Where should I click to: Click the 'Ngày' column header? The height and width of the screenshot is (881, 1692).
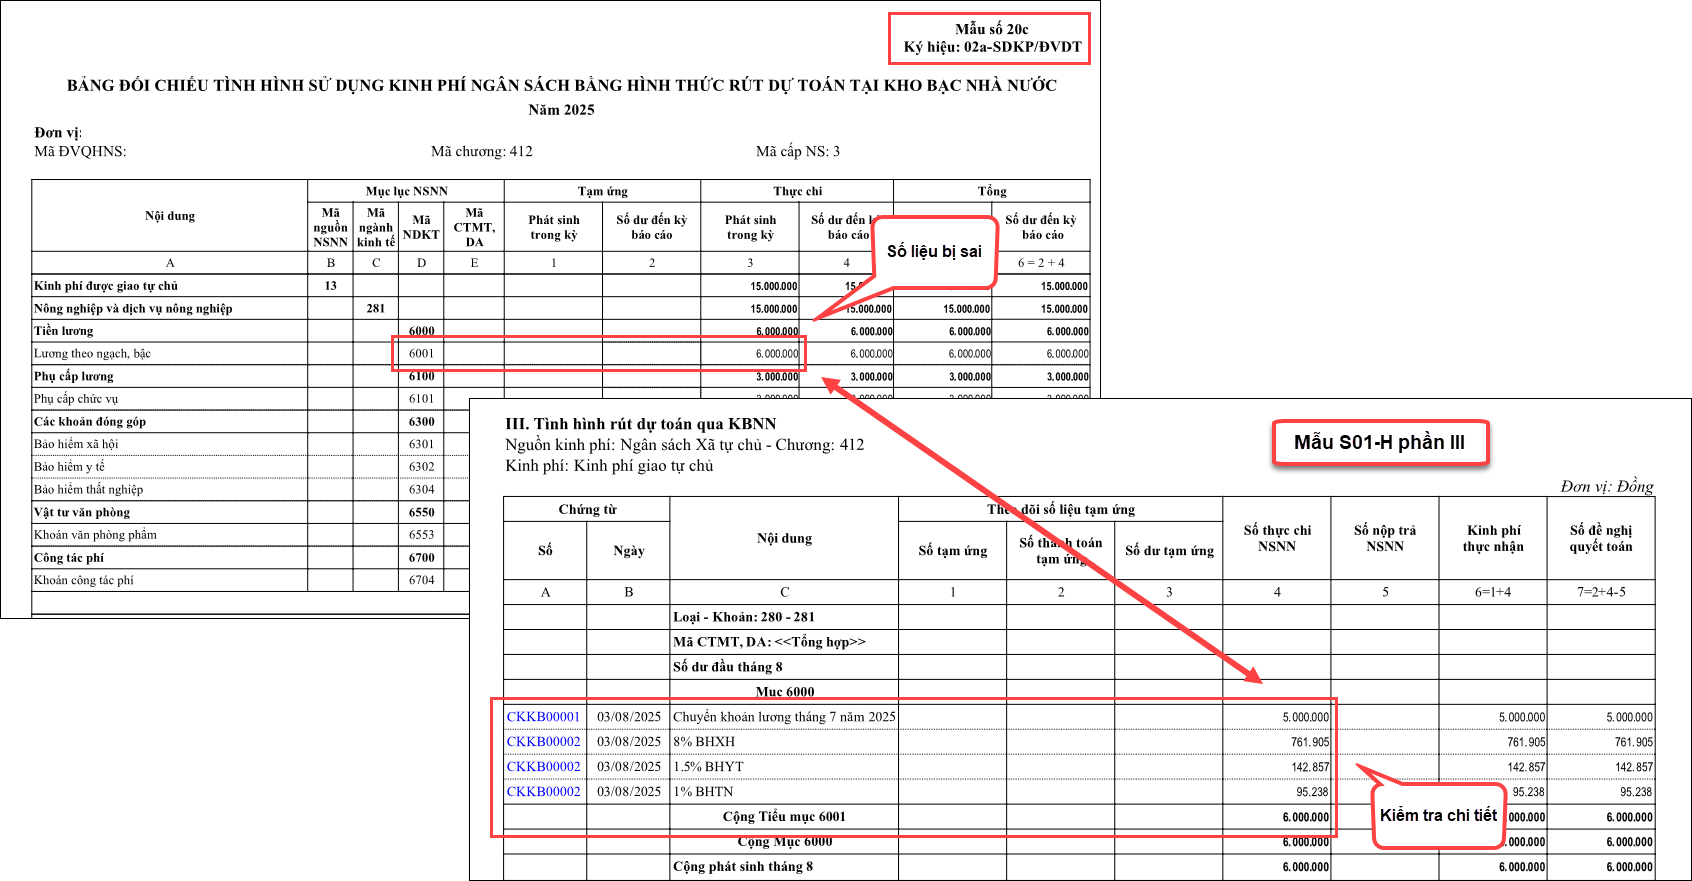pyautogui.click(x=628, y=551)
